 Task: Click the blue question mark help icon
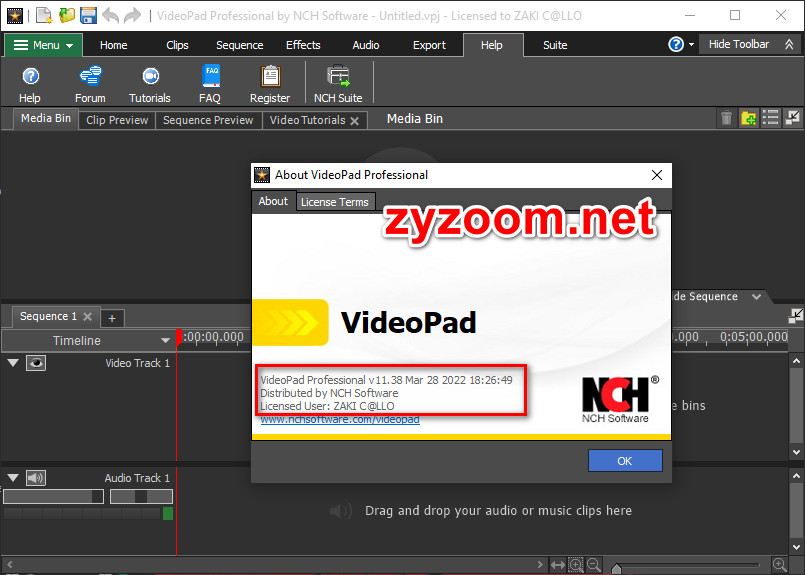point(676,45)
